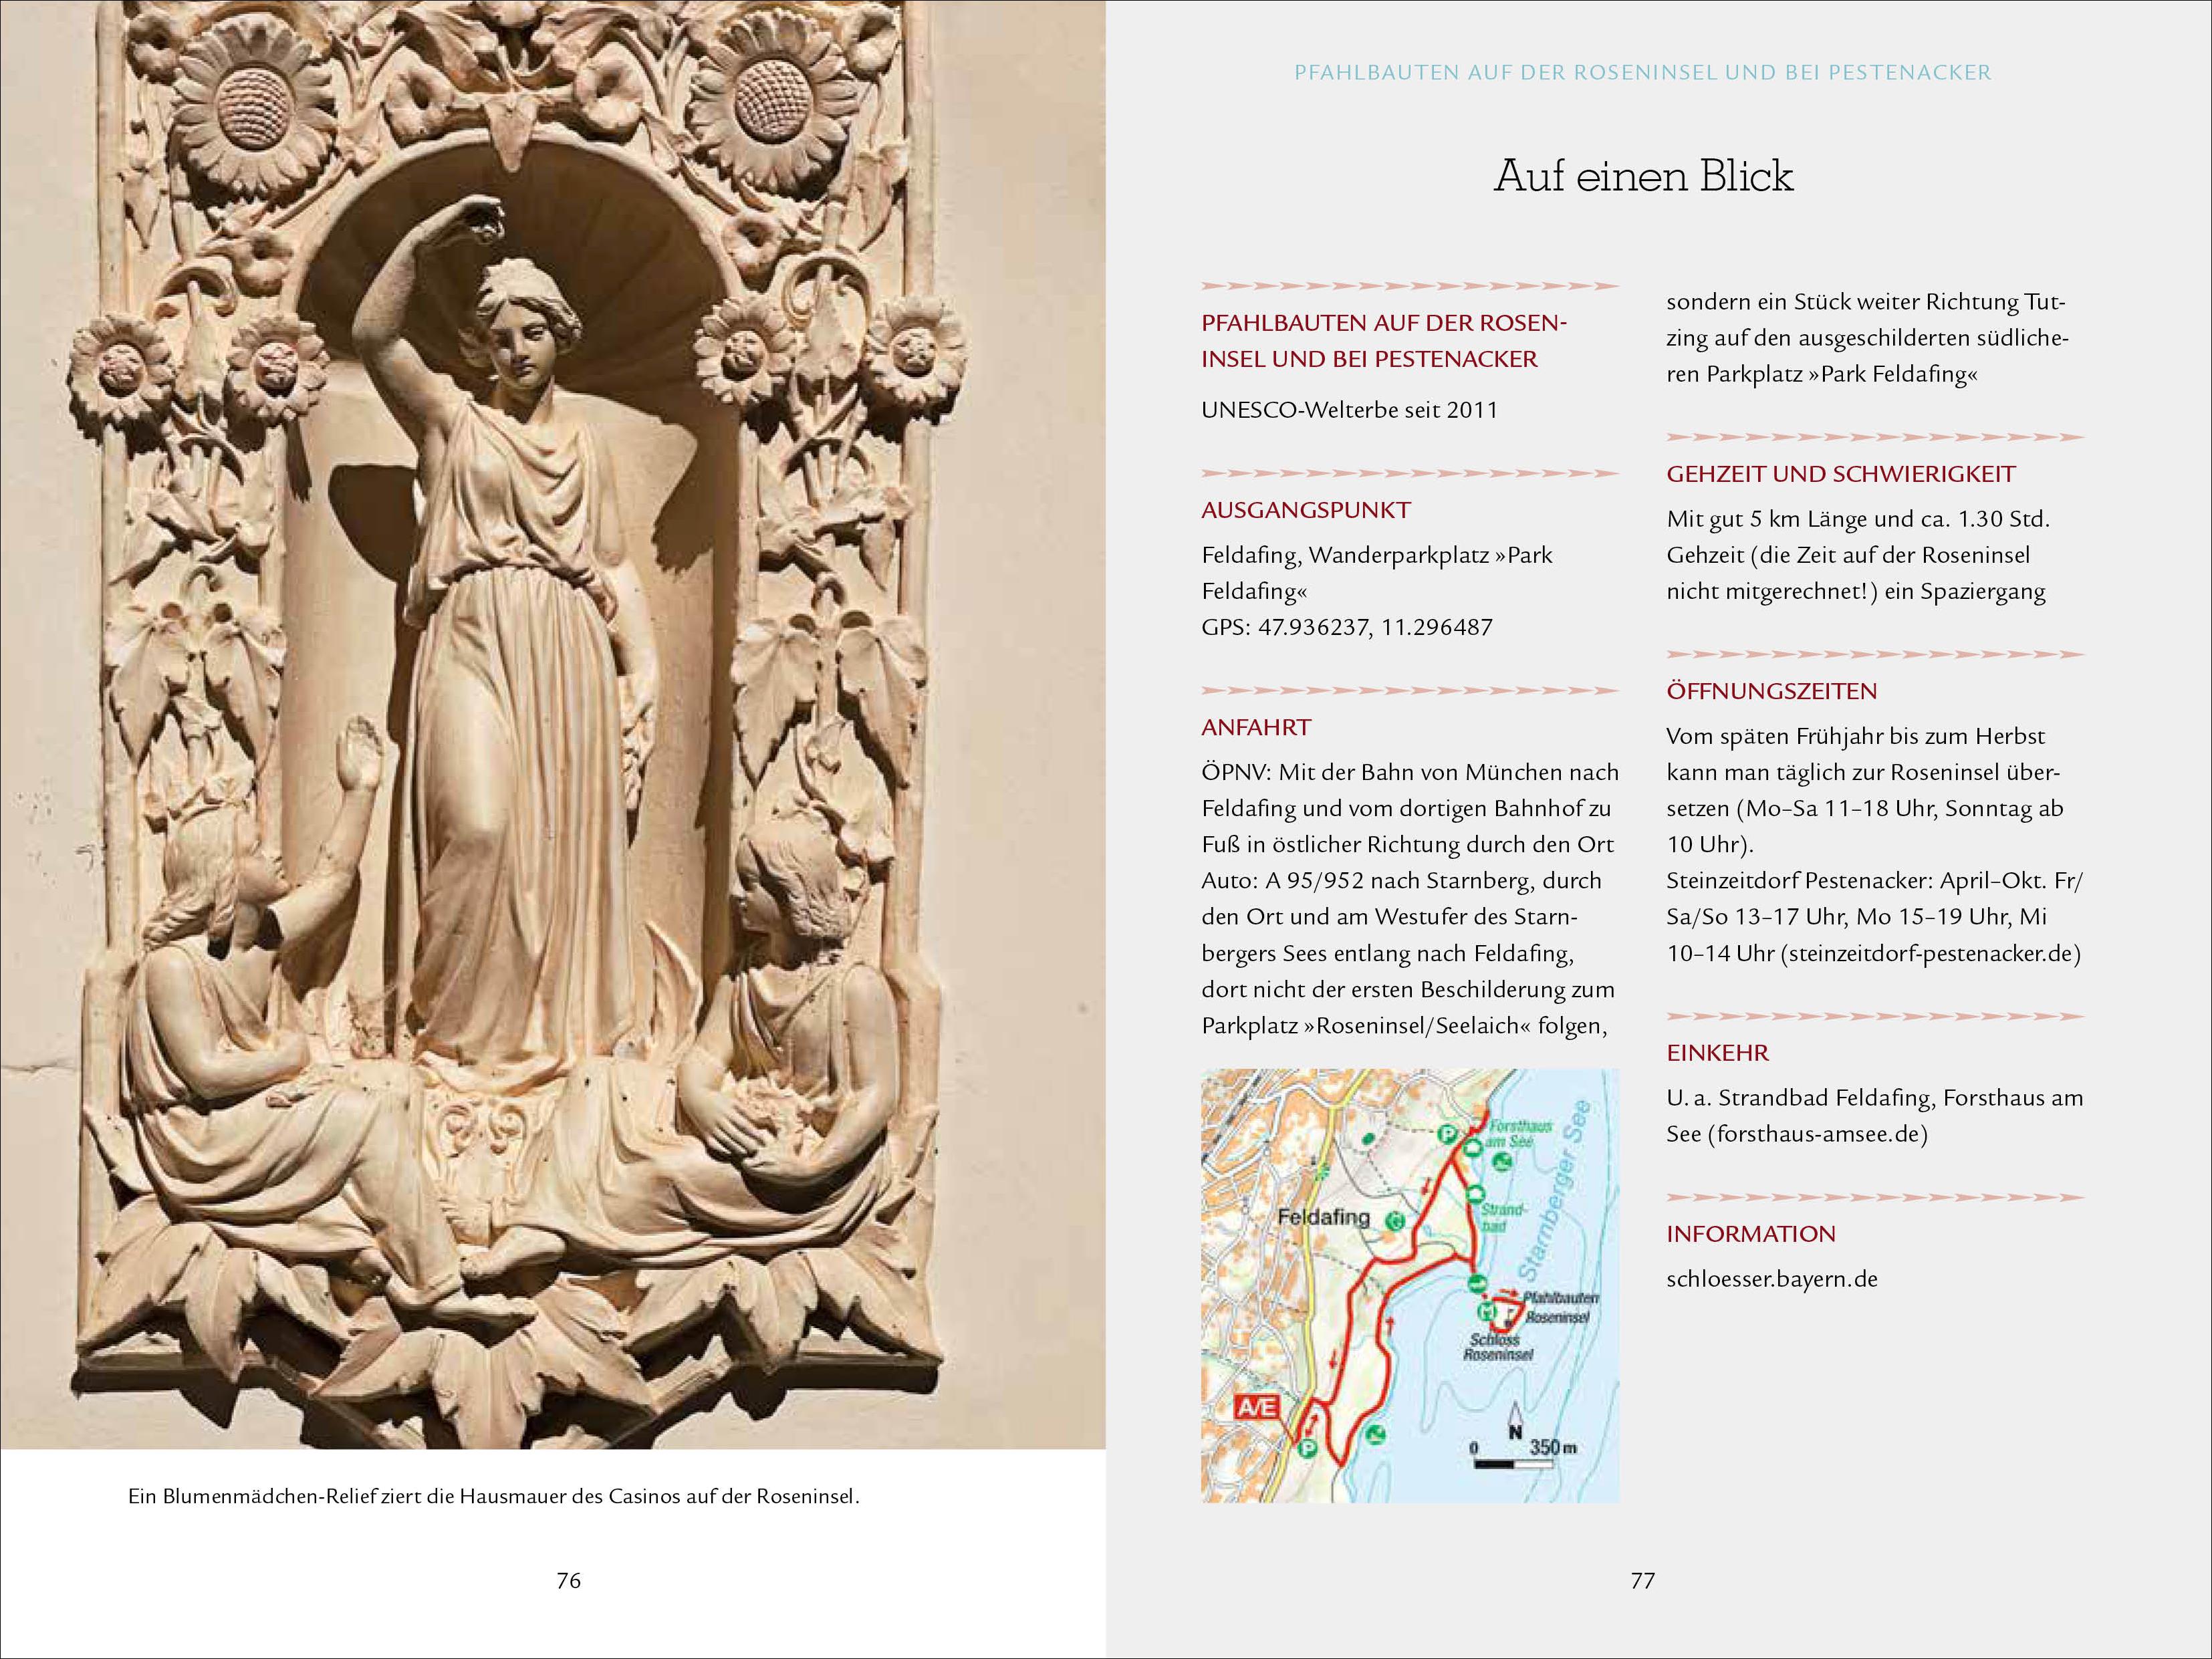Click the ÖFFNUNGSZEITEN section heading
Screen dimensions: 2212x1659
pyautogui.click(x=1771, y=691)
